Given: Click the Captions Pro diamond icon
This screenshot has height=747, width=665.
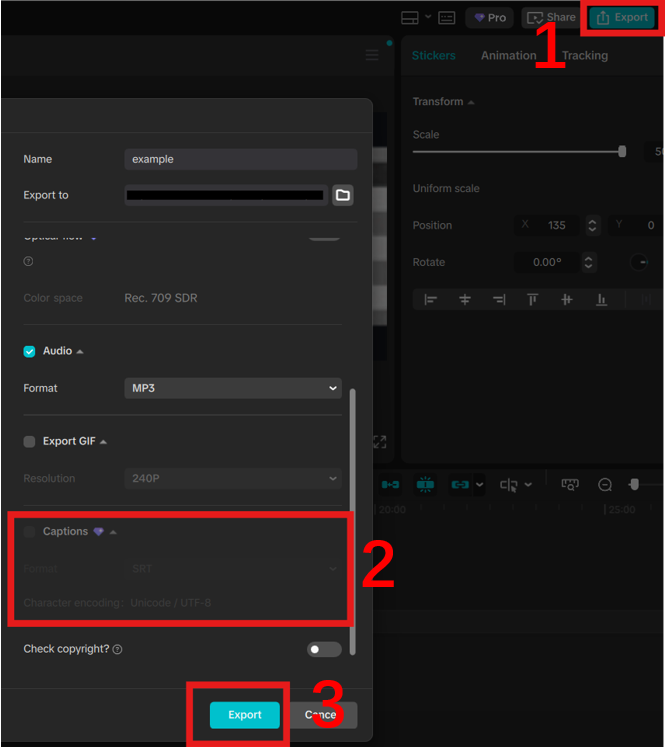Looking at the screenshot, I should point(99,532).
